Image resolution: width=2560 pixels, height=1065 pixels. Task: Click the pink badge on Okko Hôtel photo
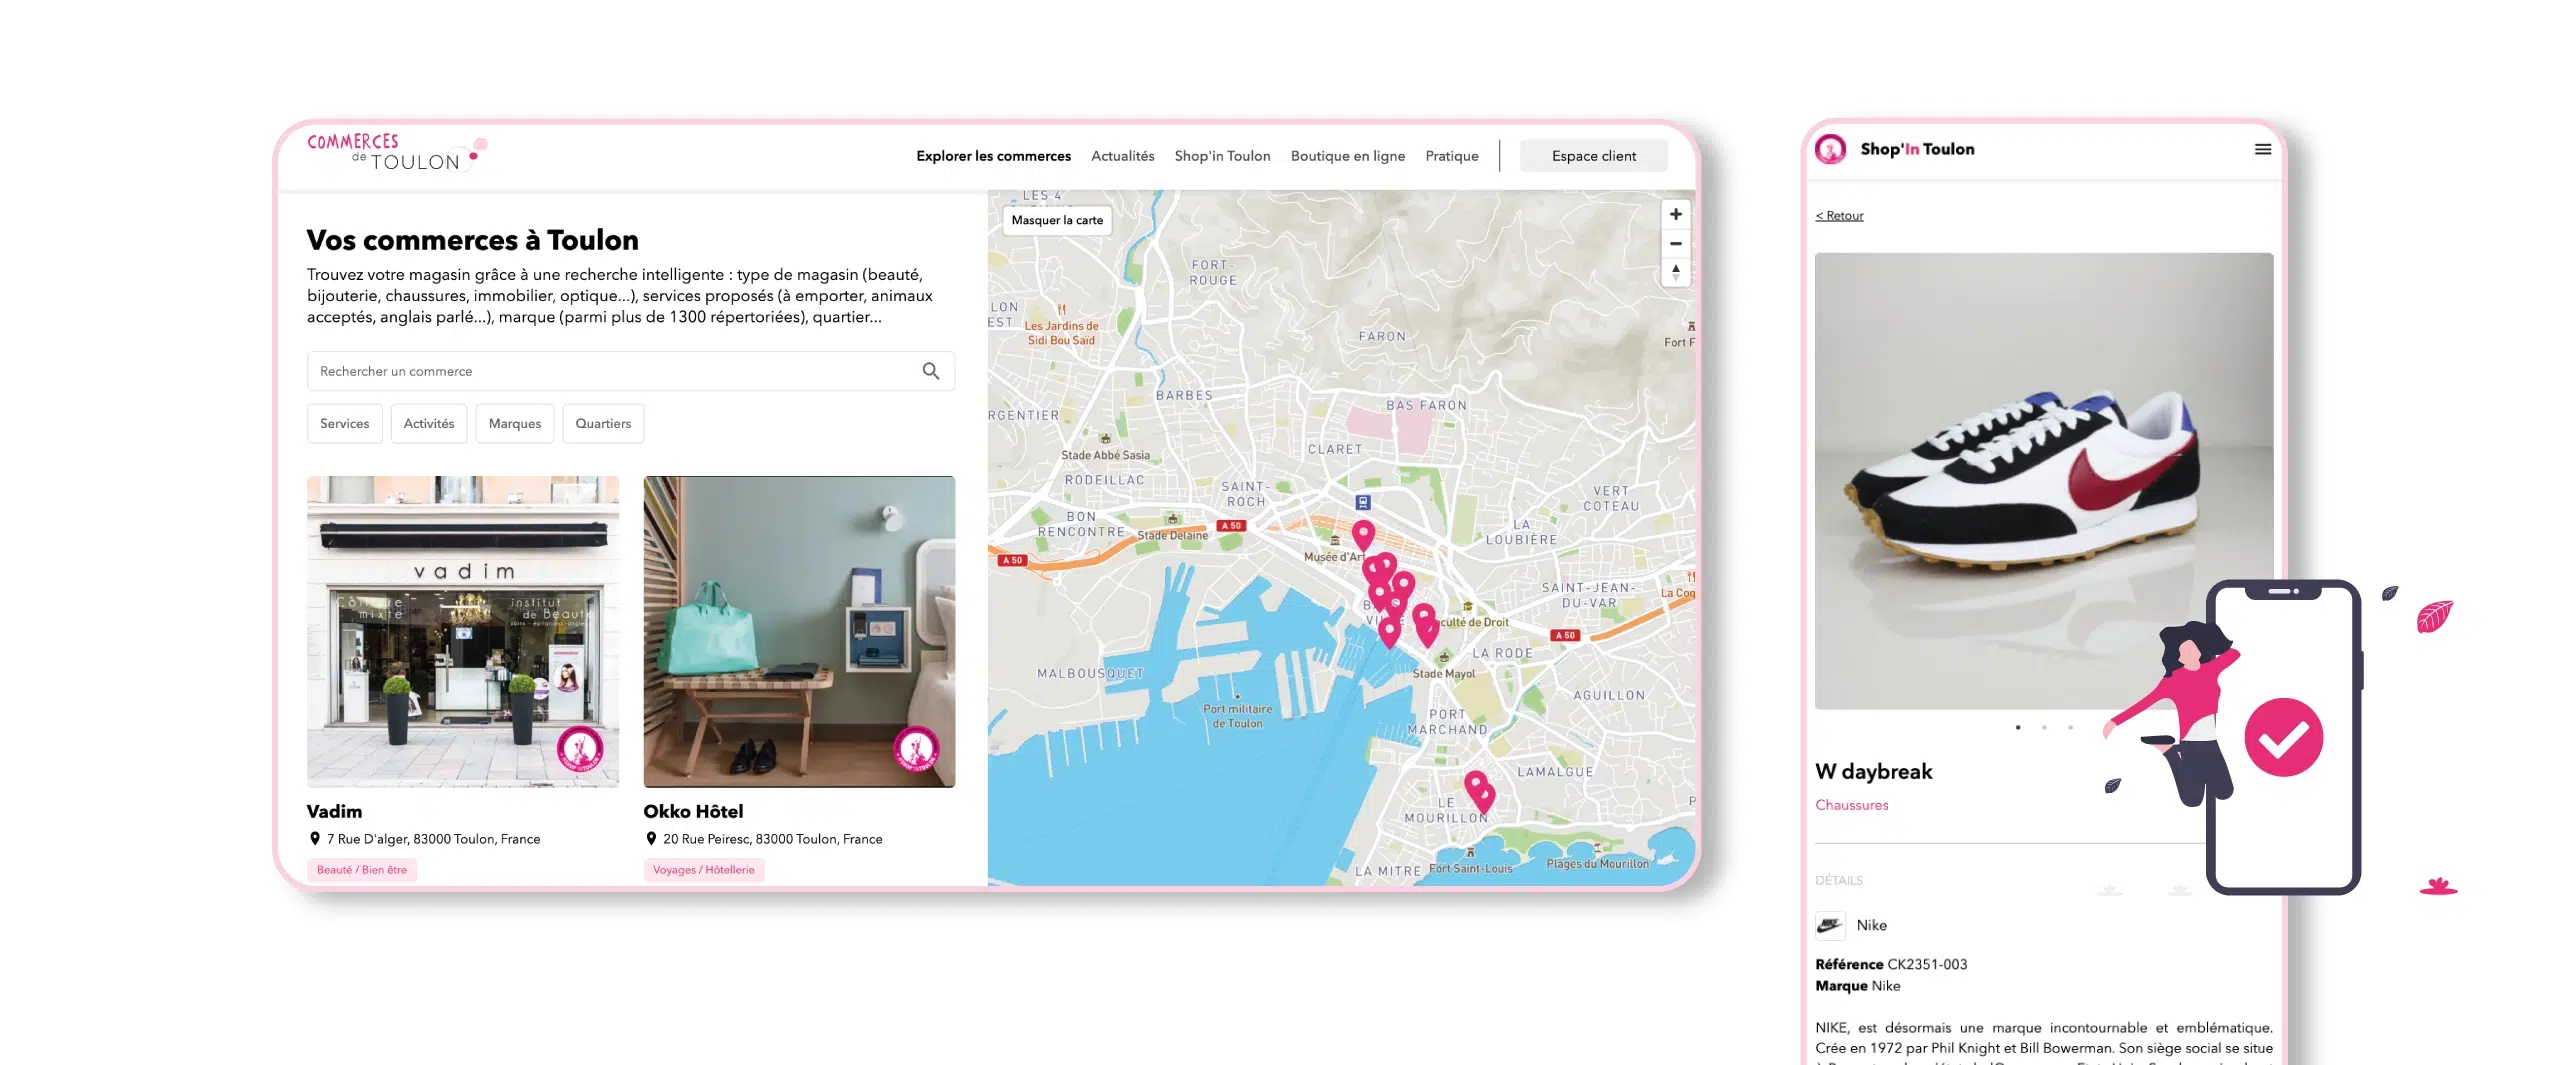[916, 749]
